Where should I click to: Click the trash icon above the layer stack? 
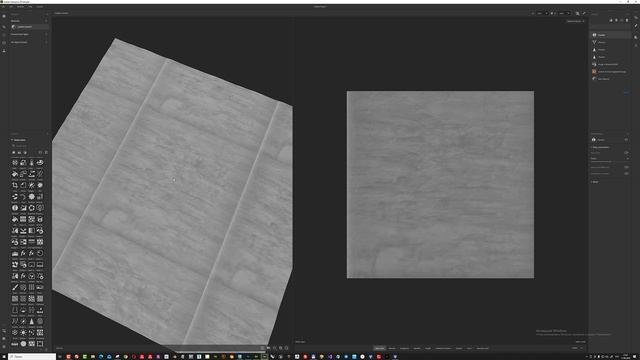pyautogui.click(x=627, y=20)
